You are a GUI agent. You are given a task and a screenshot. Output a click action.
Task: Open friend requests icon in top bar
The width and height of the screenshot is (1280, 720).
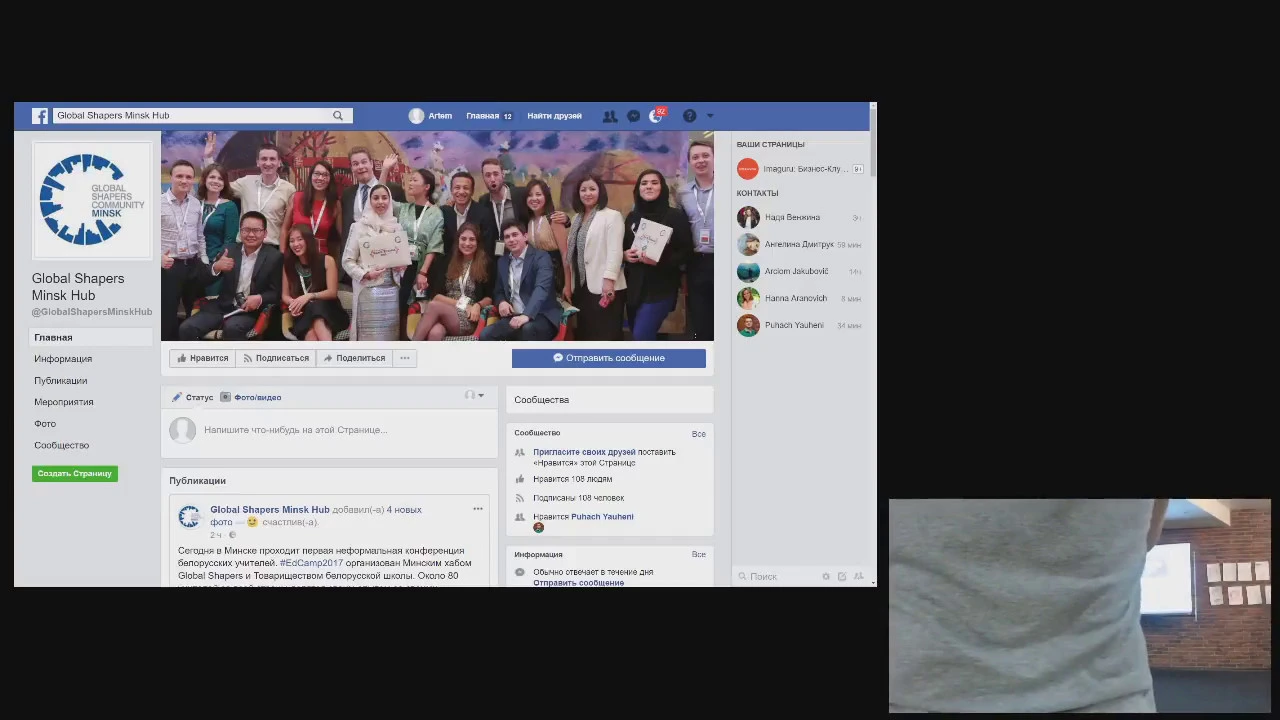610,116
